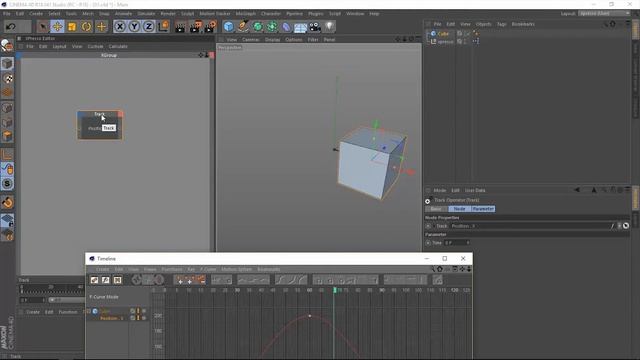Add a Cube primitive object

tap(229, 27)
